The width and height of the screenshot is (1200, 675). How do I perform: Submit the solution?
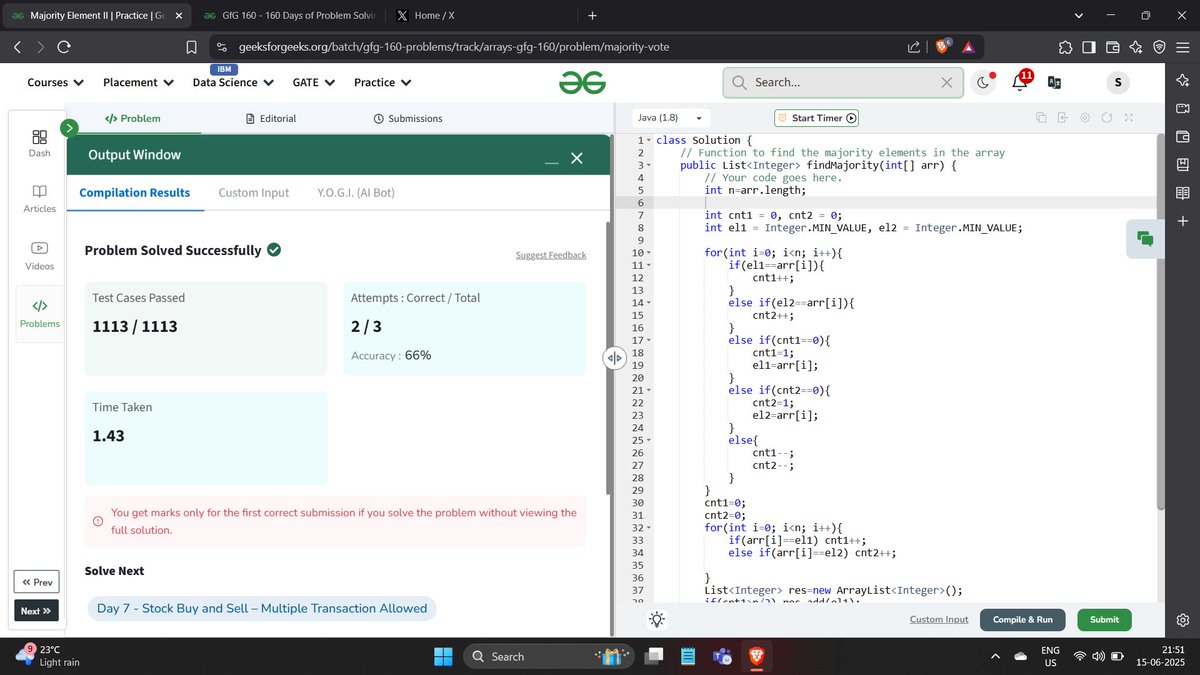point(1104,619)
